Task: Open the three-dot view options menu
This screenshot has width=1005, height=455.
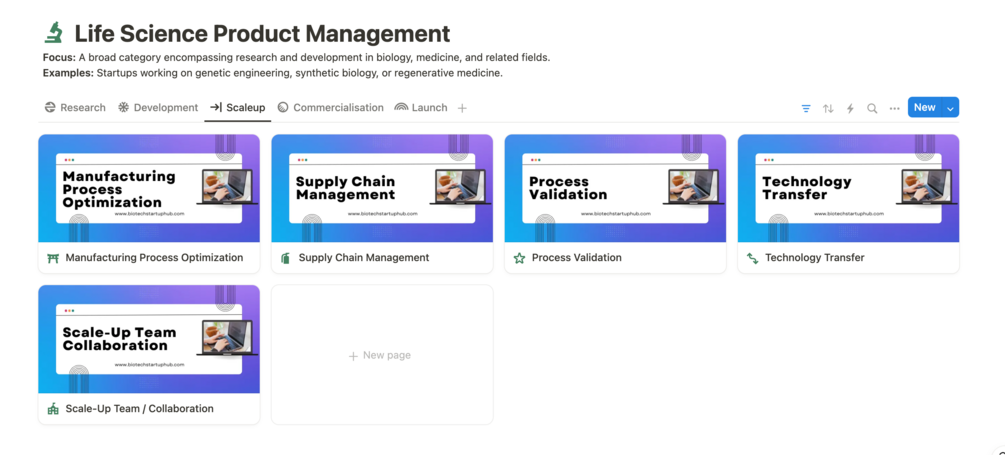Action: click(x=894, y=108)
